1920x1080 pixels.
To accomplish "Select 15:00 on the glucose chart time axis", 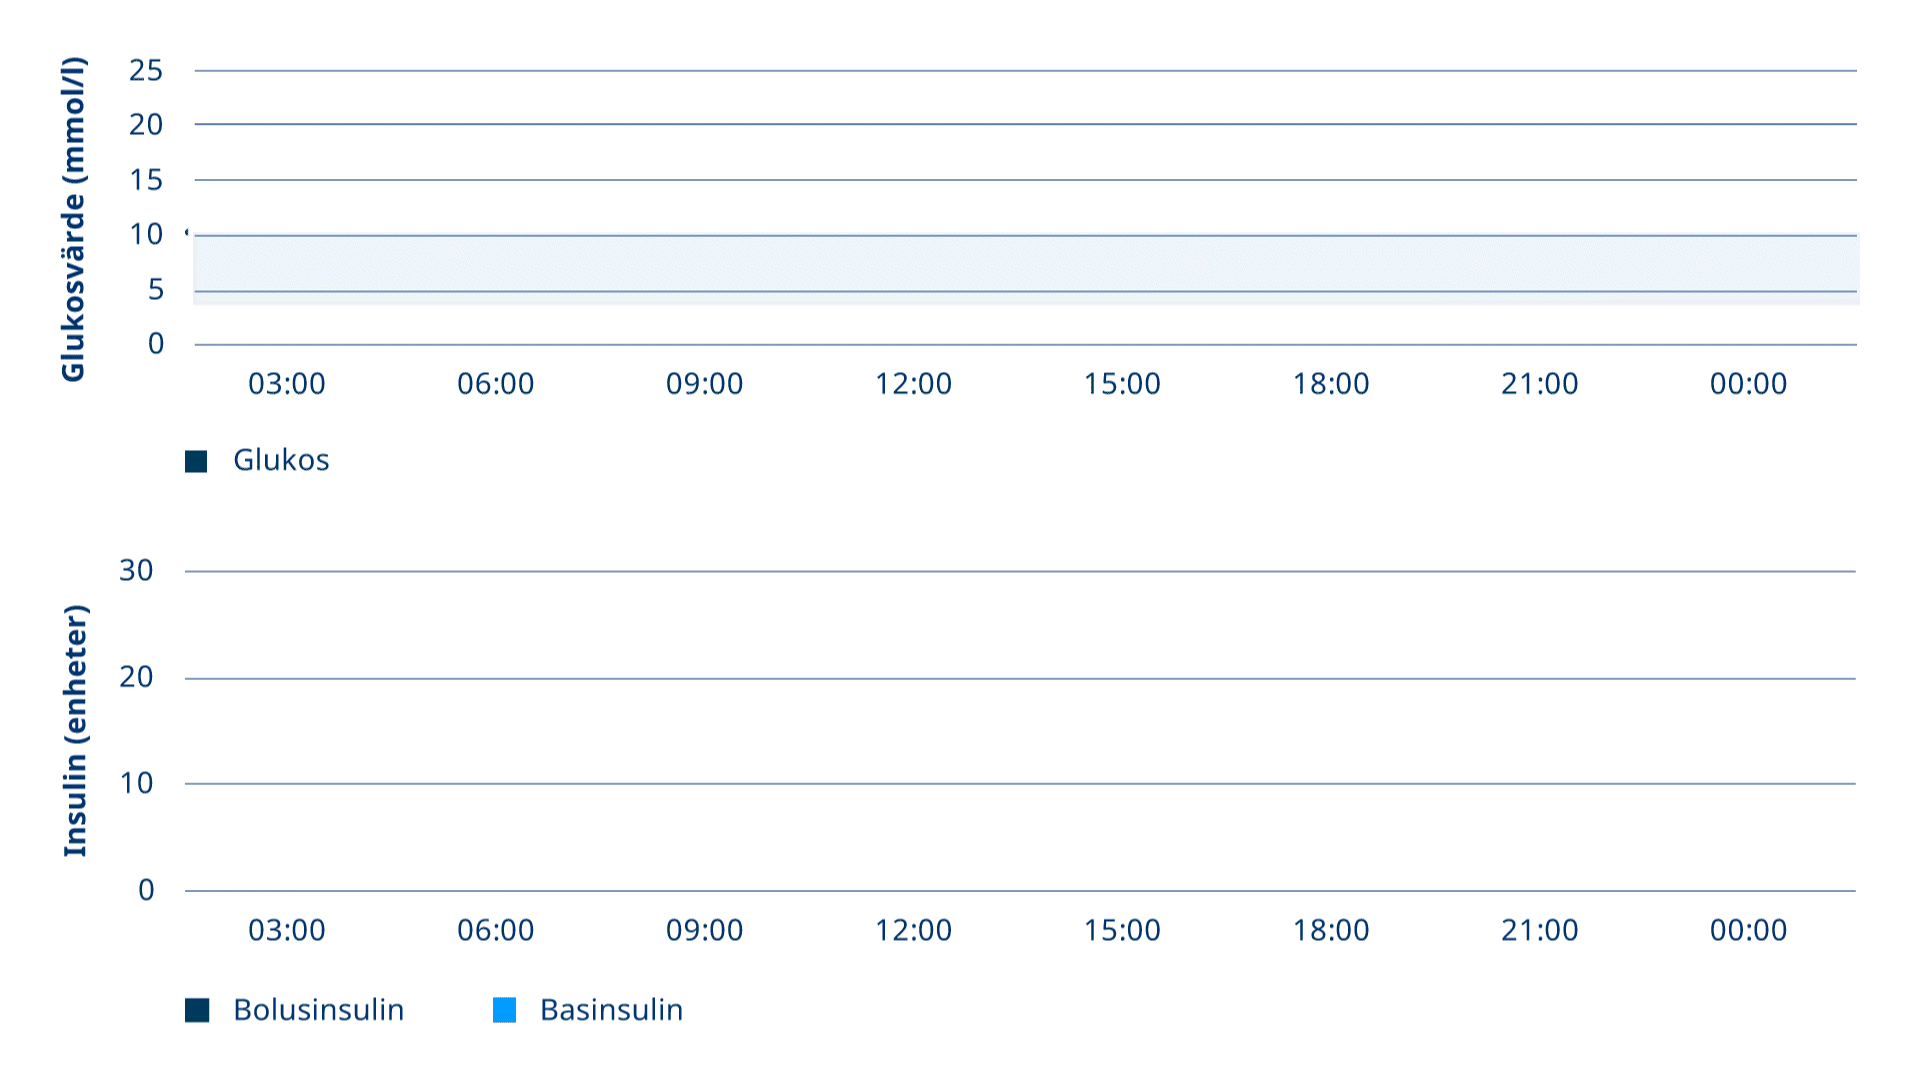I will point(1122,384).
